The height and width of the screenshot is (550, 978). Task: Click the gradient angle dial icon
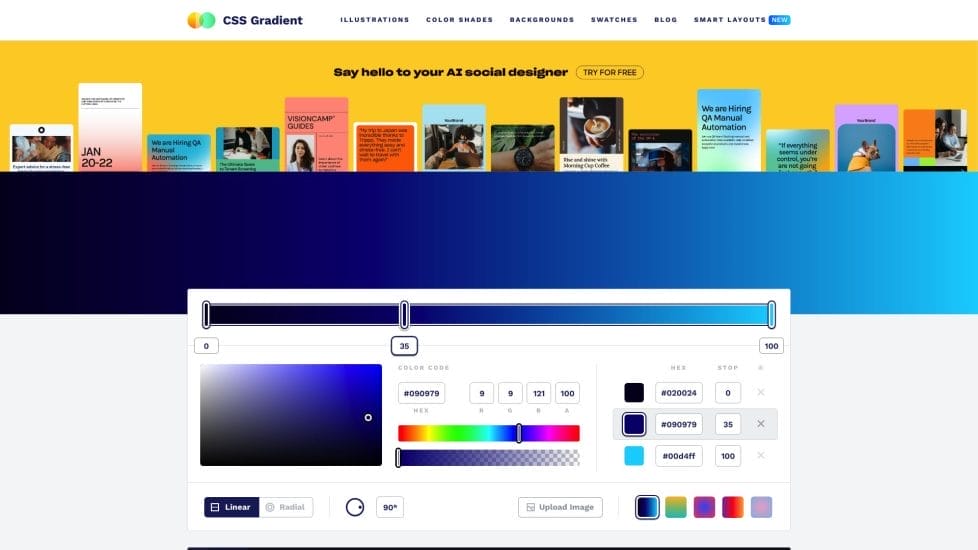pos(355,507)
